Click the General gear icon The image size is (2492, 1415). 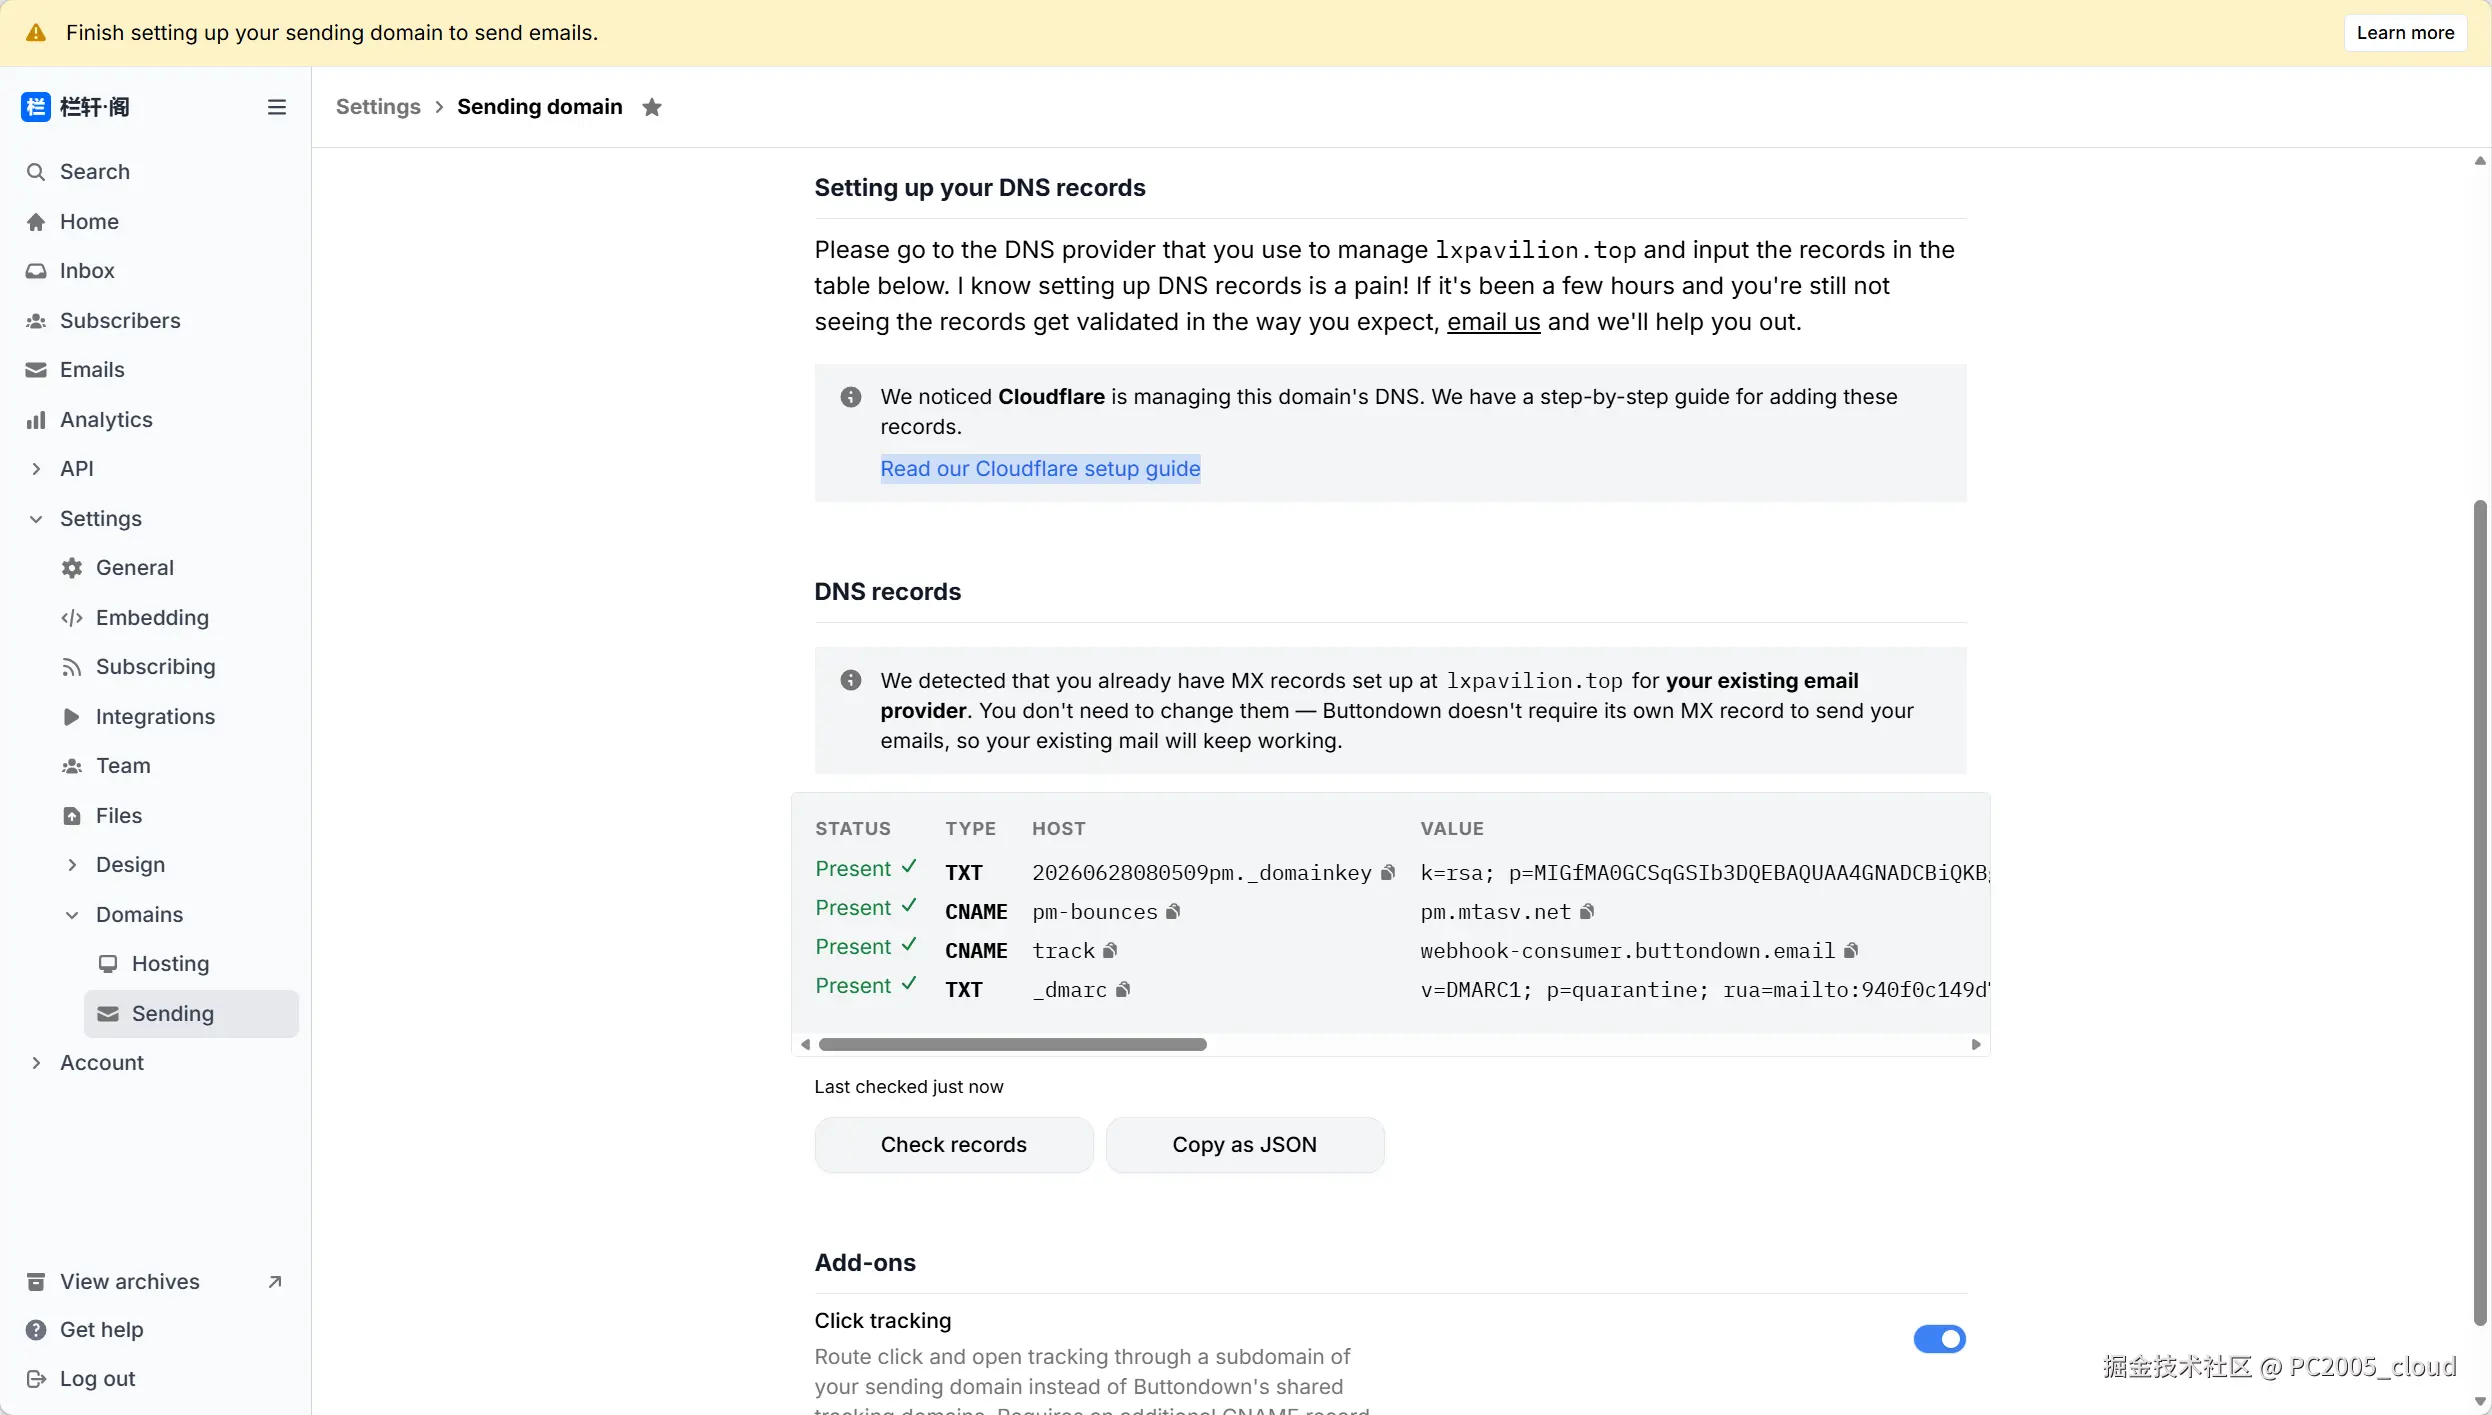(x=72, y=568)
